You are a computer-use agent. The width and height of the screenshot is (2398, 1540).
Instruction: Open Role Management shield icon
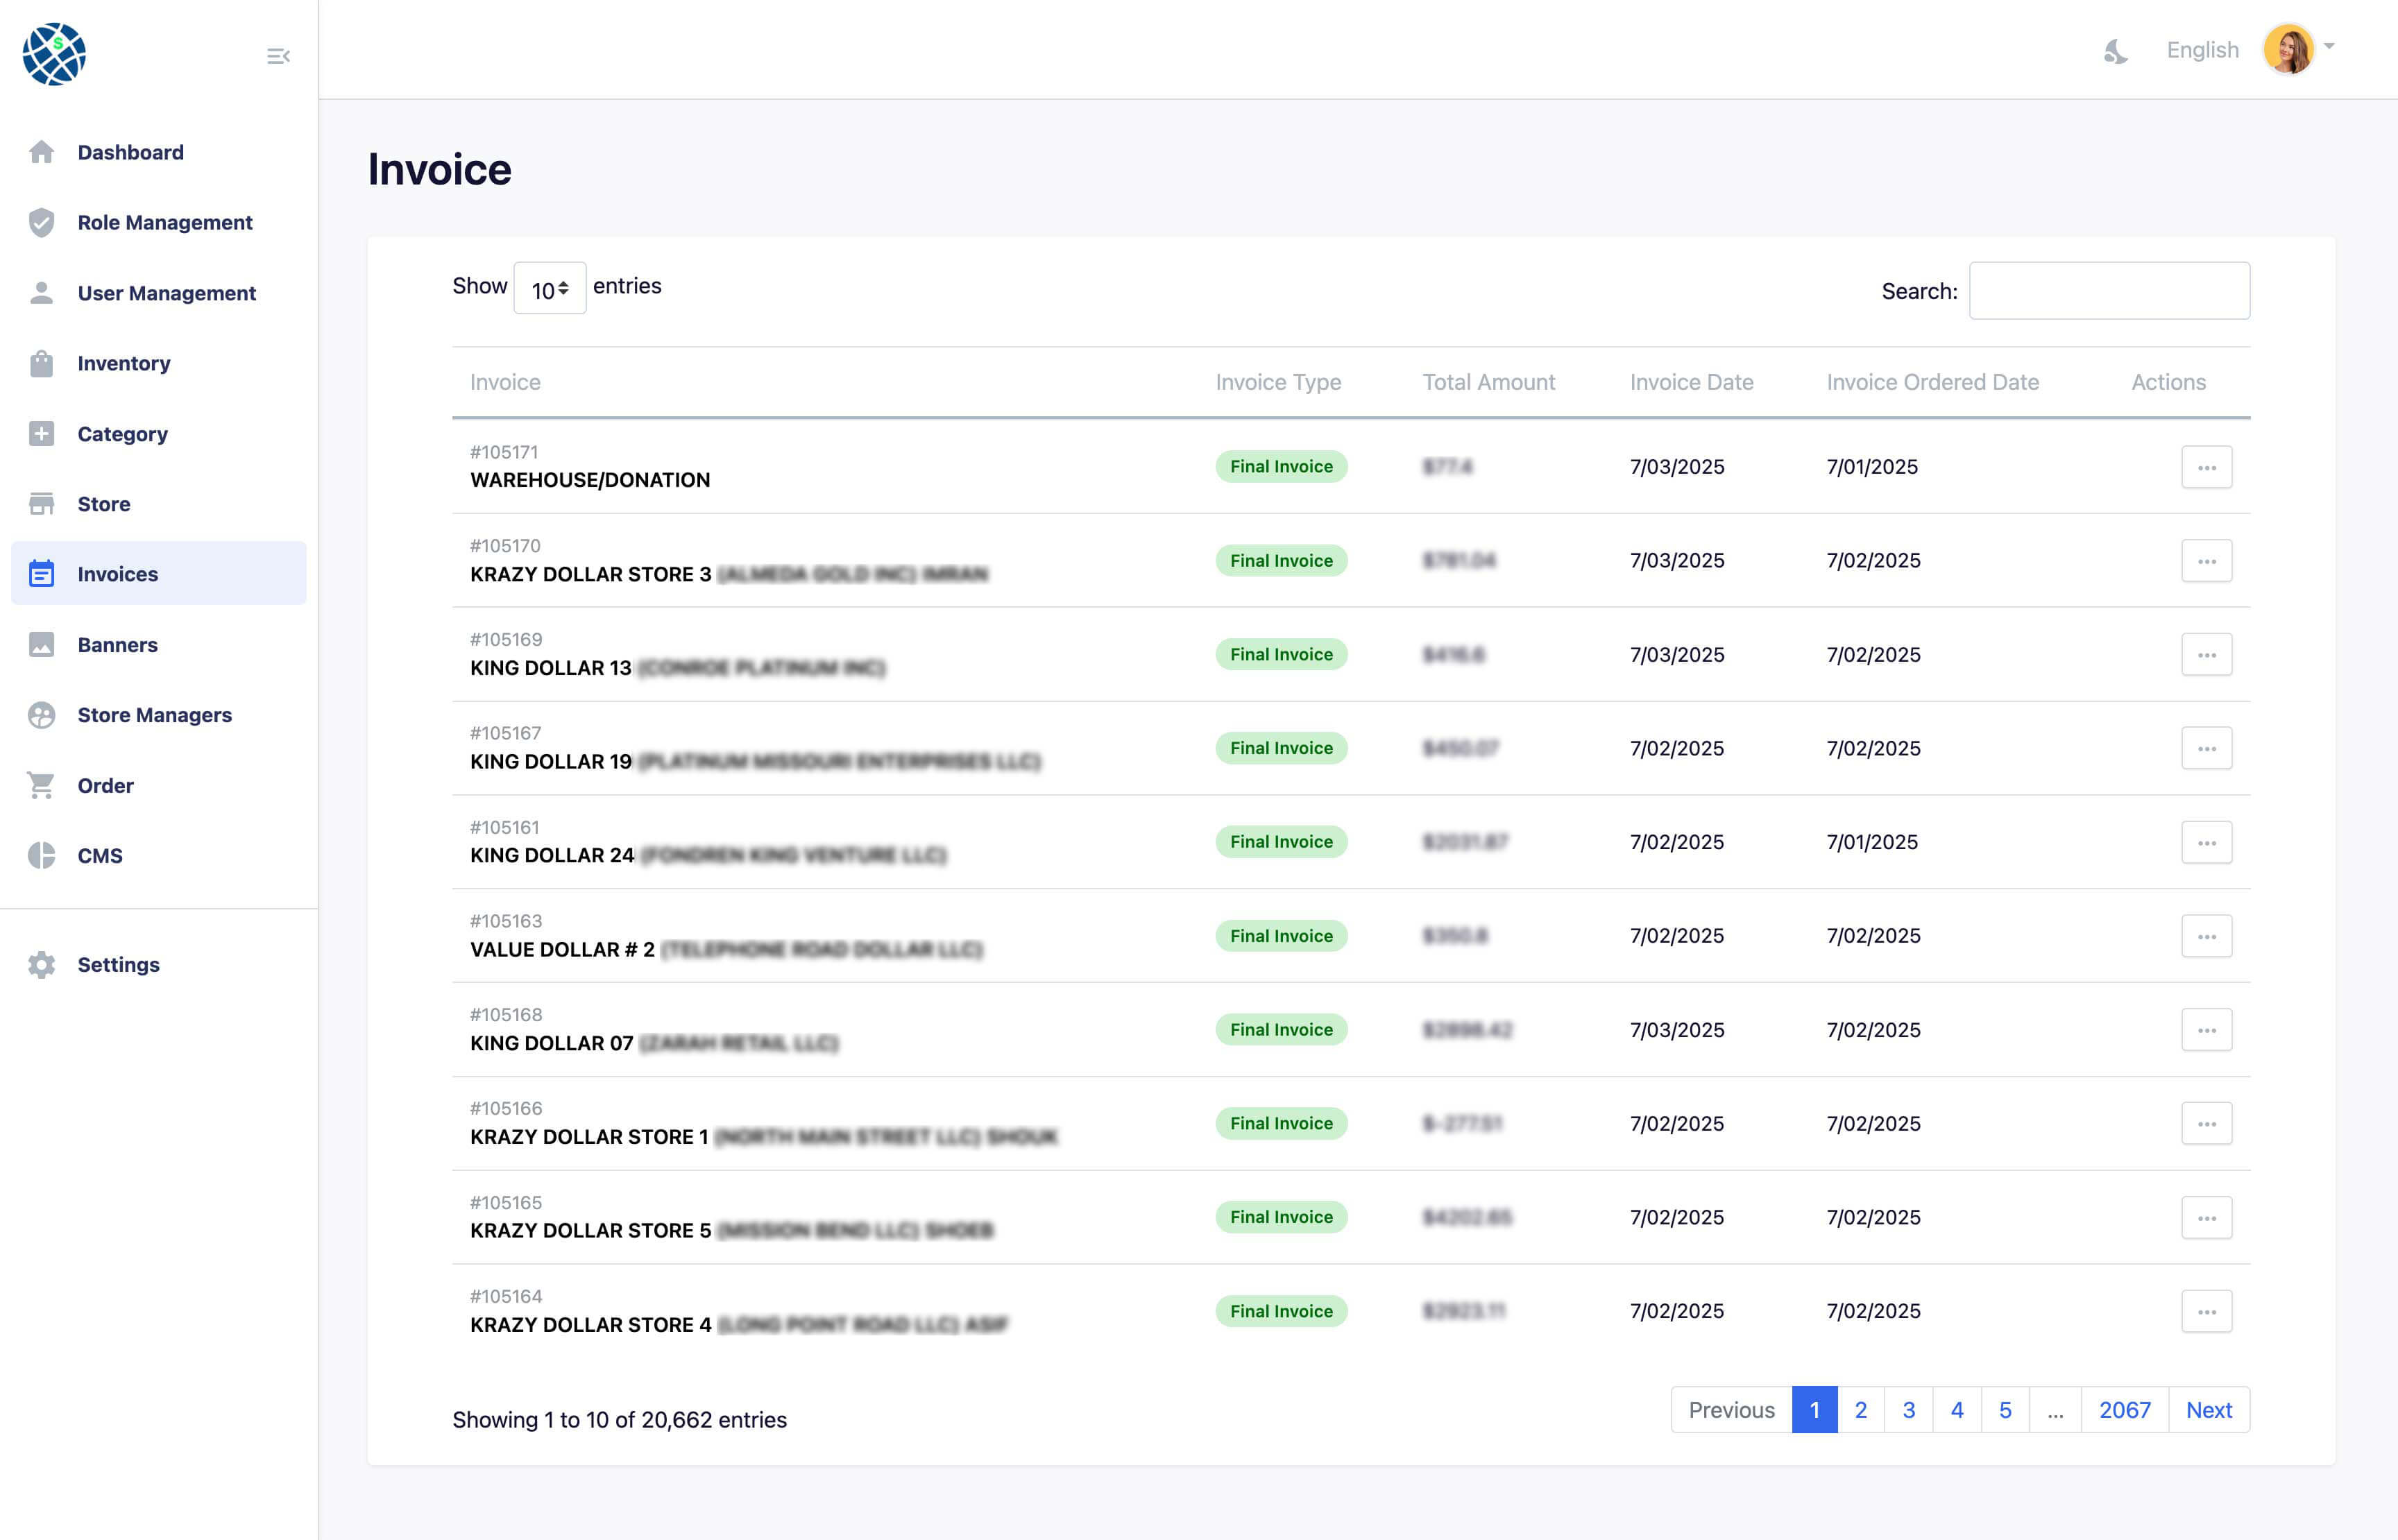pyautogui.click(x=41, y=222)
